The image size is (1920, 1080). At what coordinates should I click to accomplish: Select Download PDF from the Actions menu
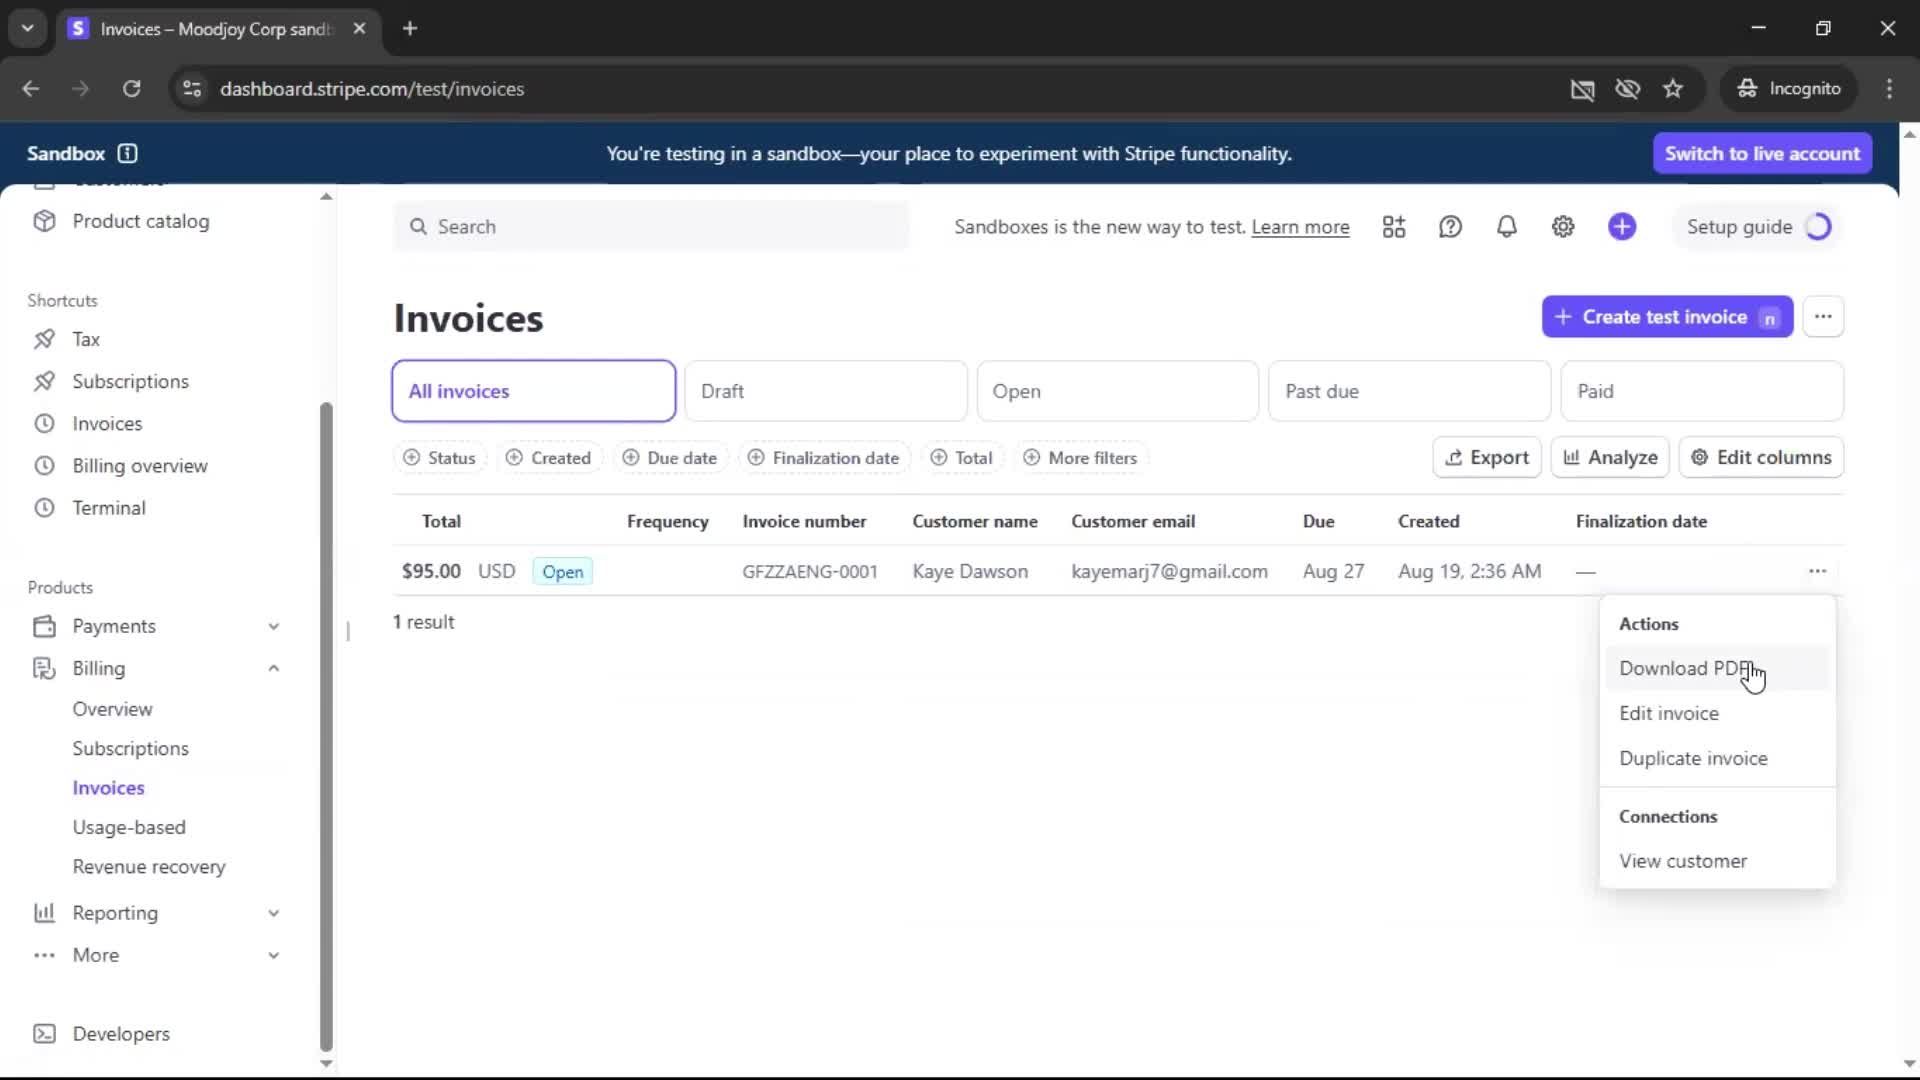1685,668
